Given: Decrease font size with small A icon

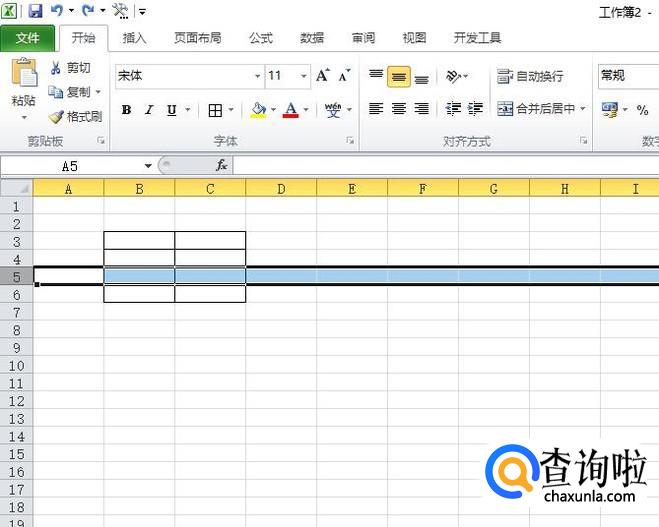Looking at the screenshot, I should point(344,76).
